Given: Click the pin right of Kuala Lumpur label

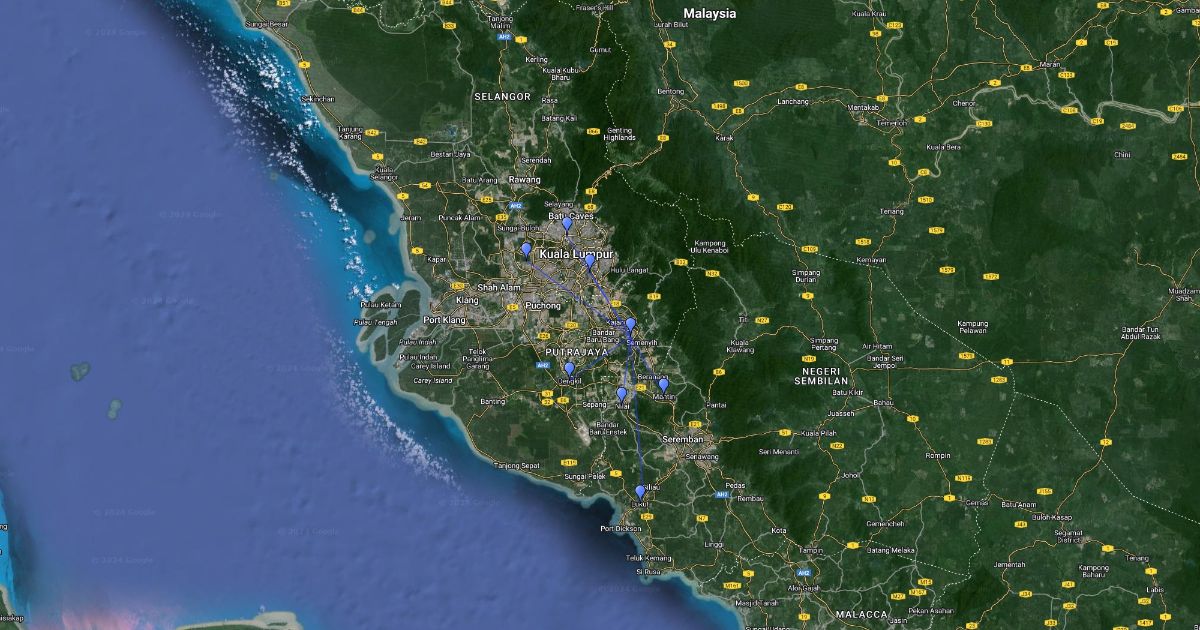Looking at the screenshot, I should point(591,264).
